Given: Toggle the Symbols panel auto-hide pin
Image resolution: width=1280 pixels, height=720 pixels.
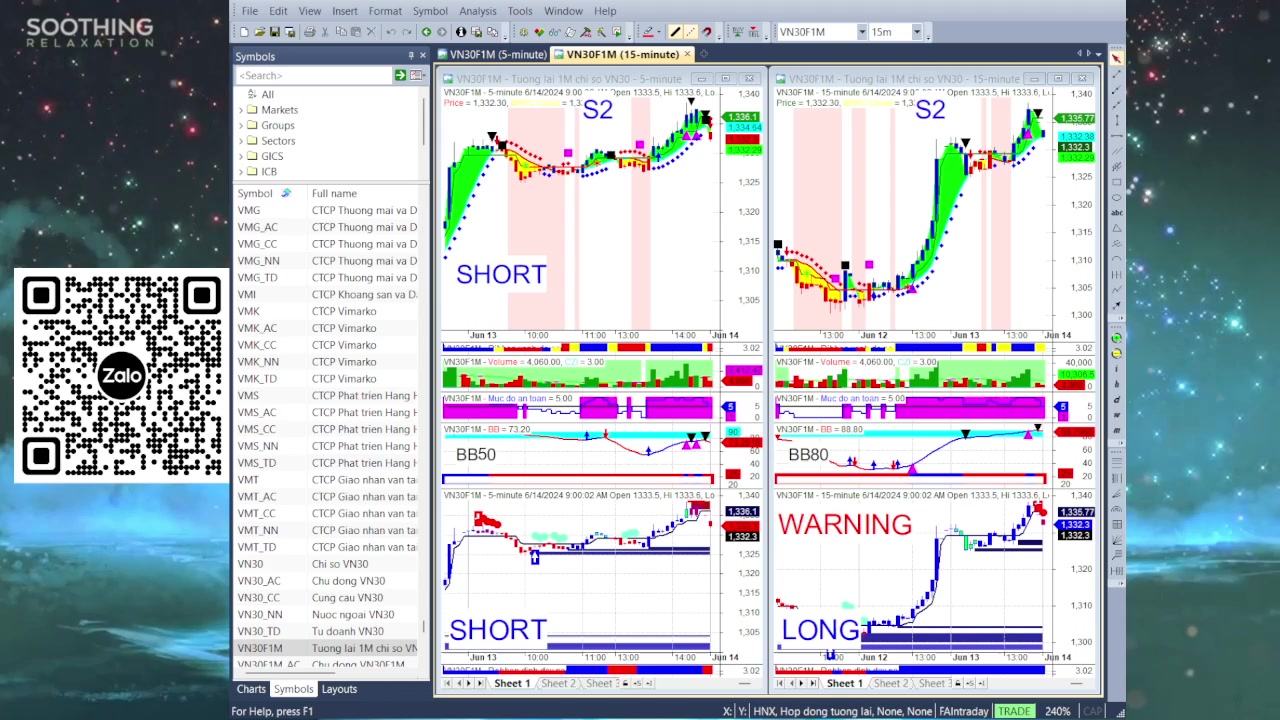Looking at the screenshot, I should 410,56.
